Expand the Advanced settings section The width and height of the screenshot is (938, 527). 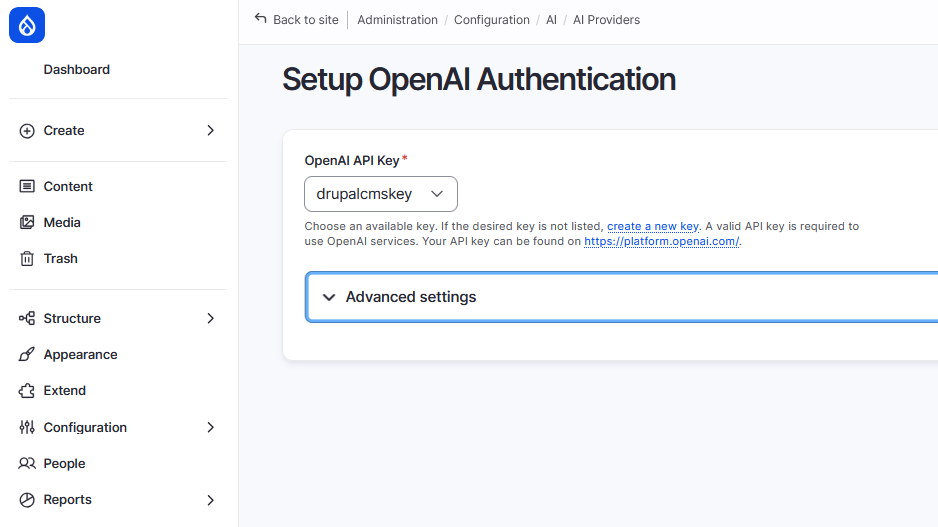622,297
